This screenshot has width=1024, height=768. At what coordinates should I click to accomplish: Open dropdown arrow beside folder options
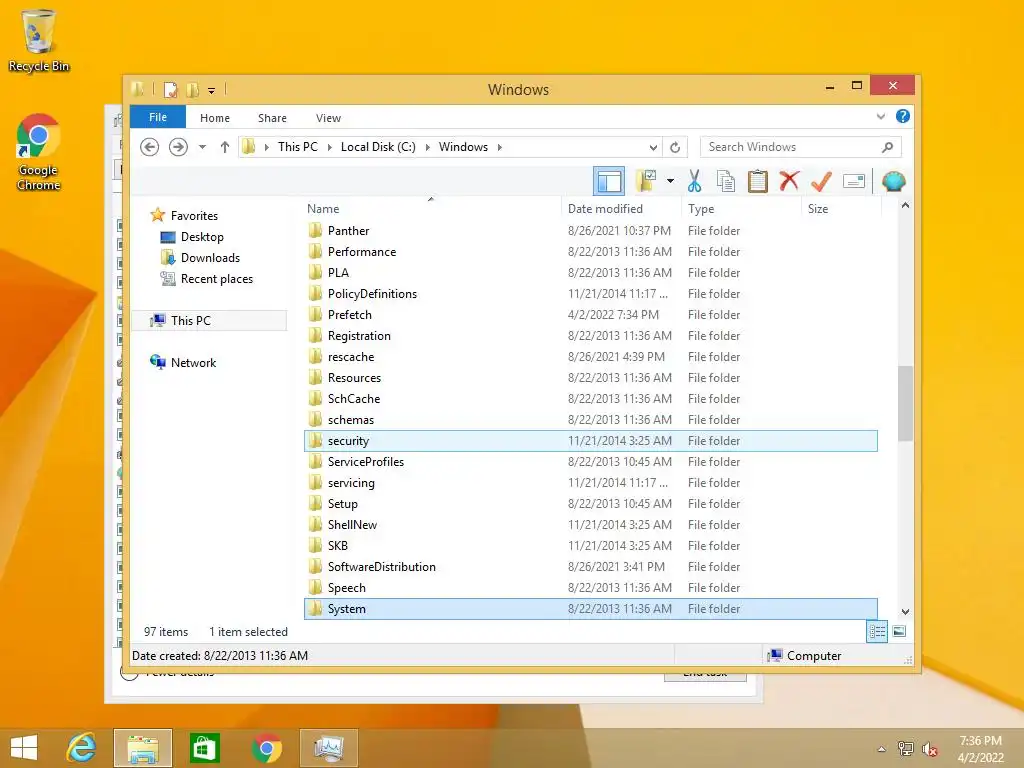coord(670,181)
